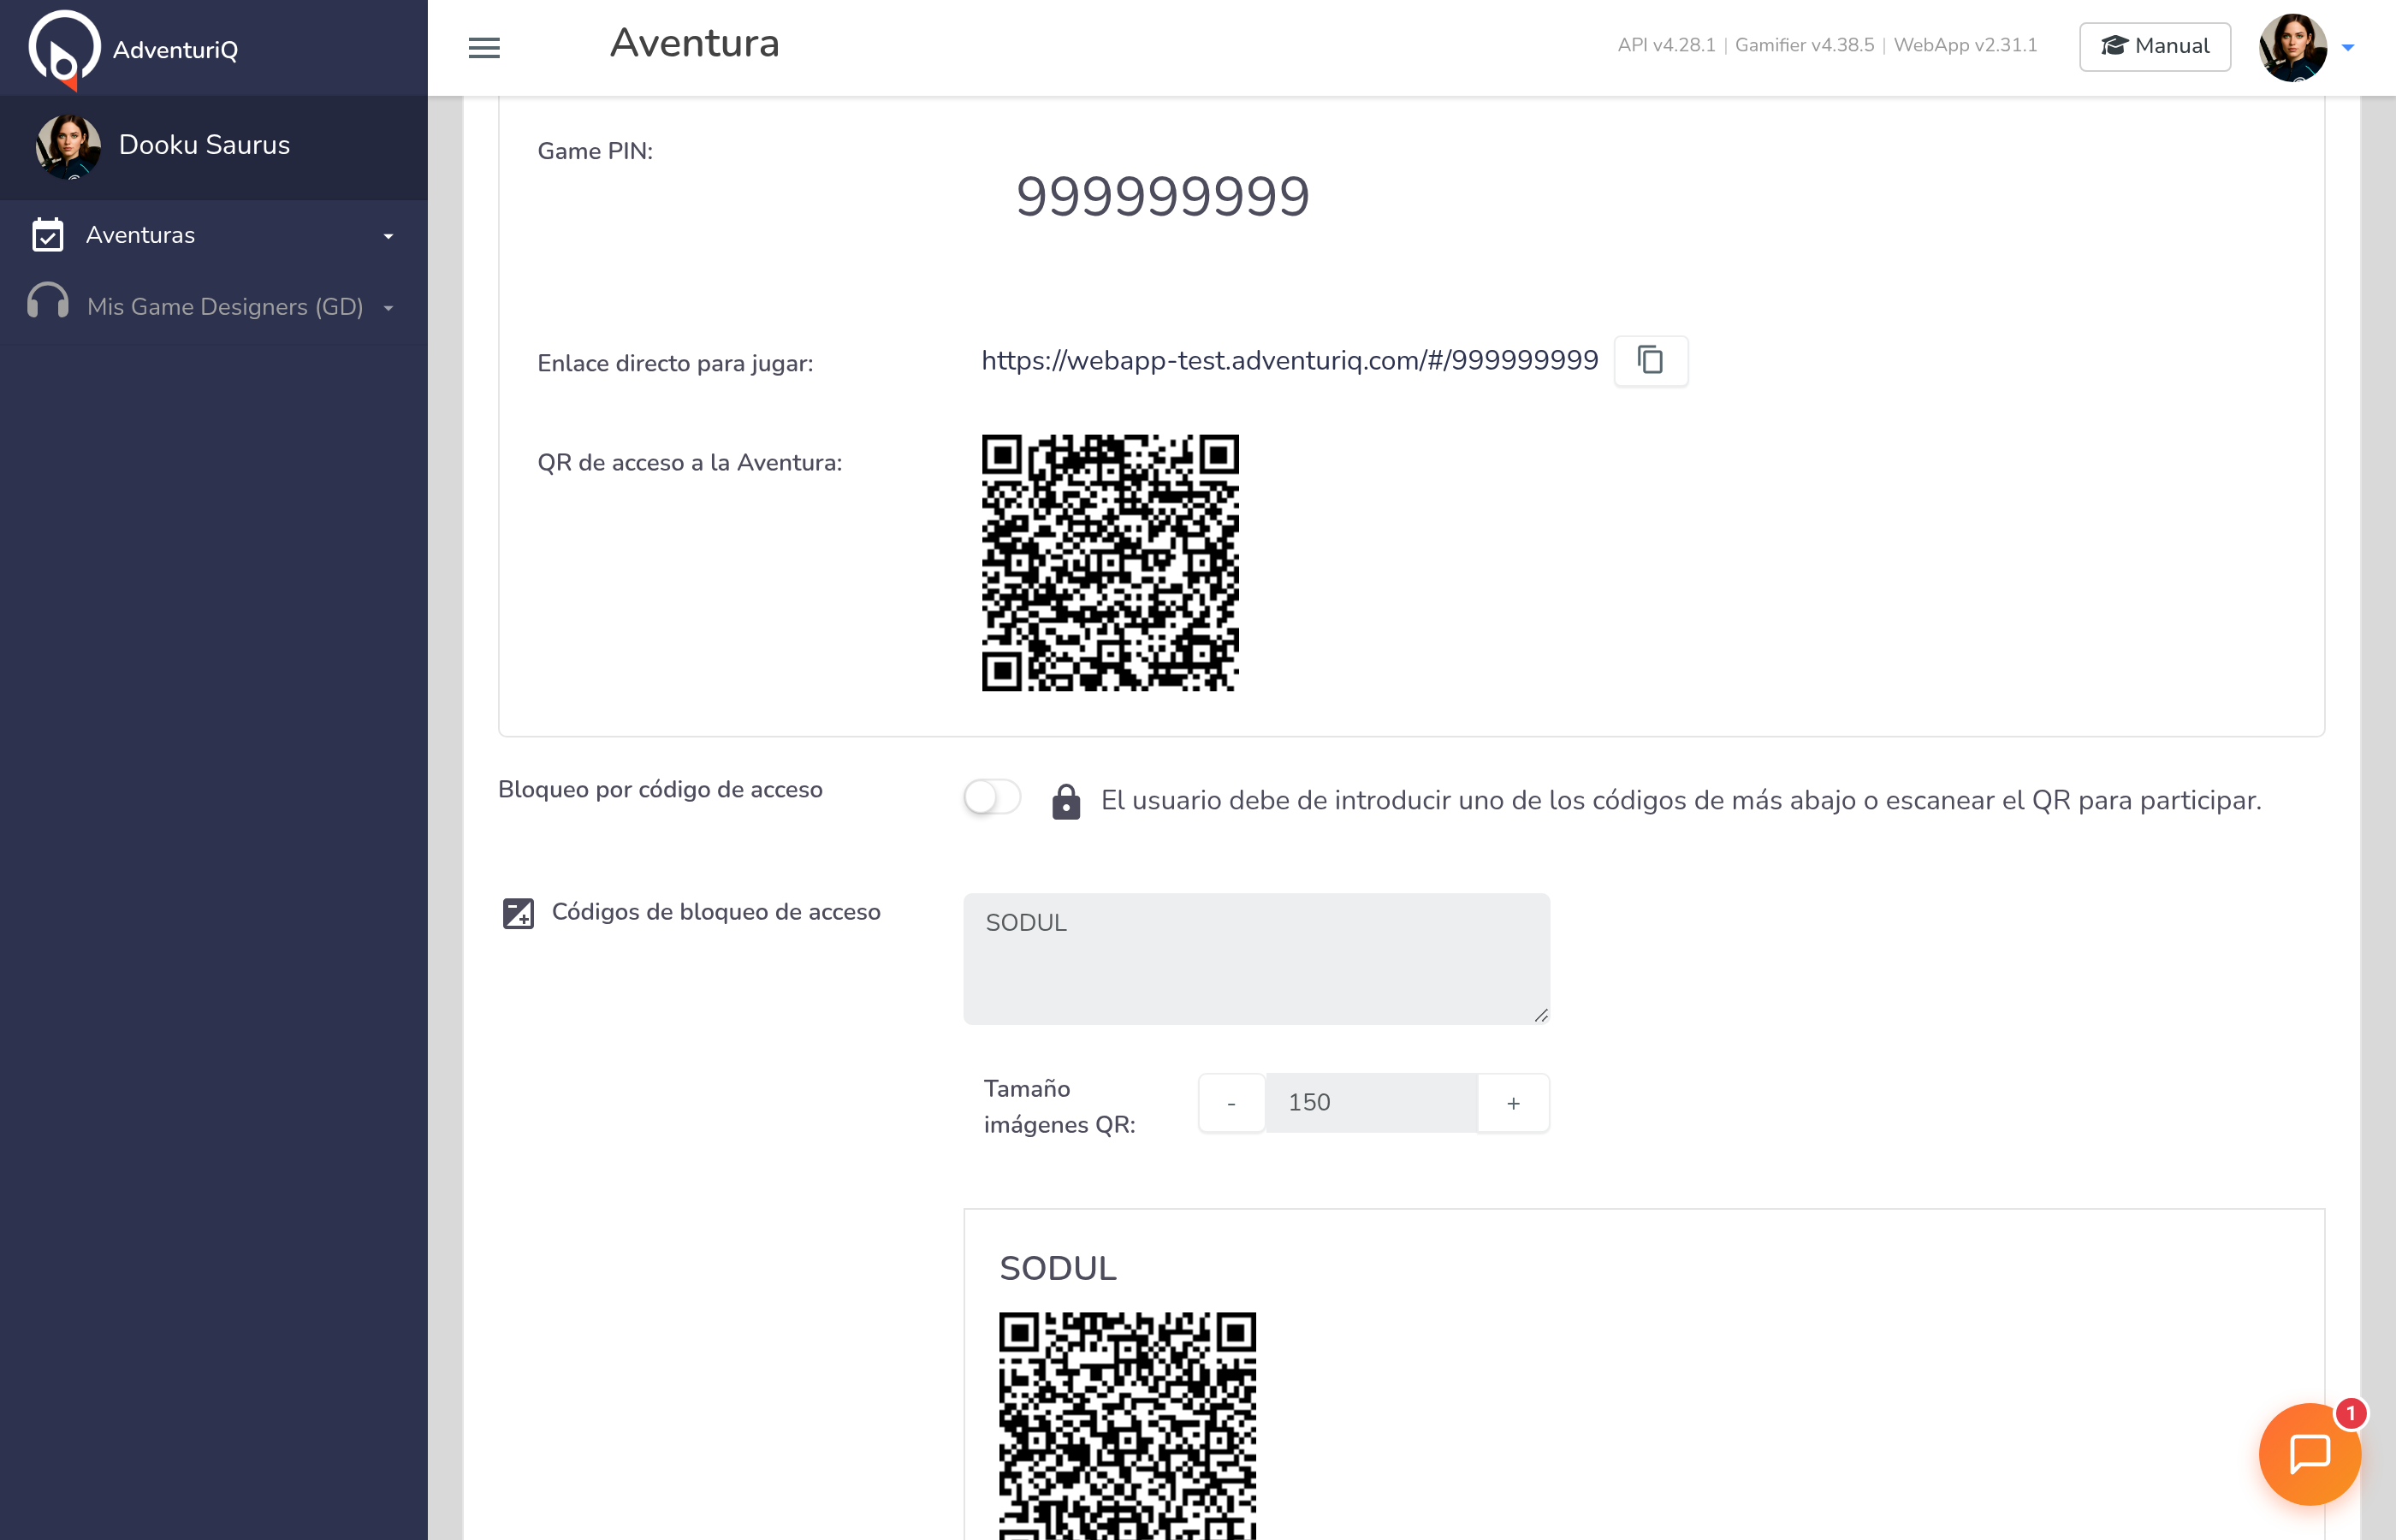This screenshot has height=1540, width=2396.
Task: Click the Aventuras calendar icon
Action: 48,235
